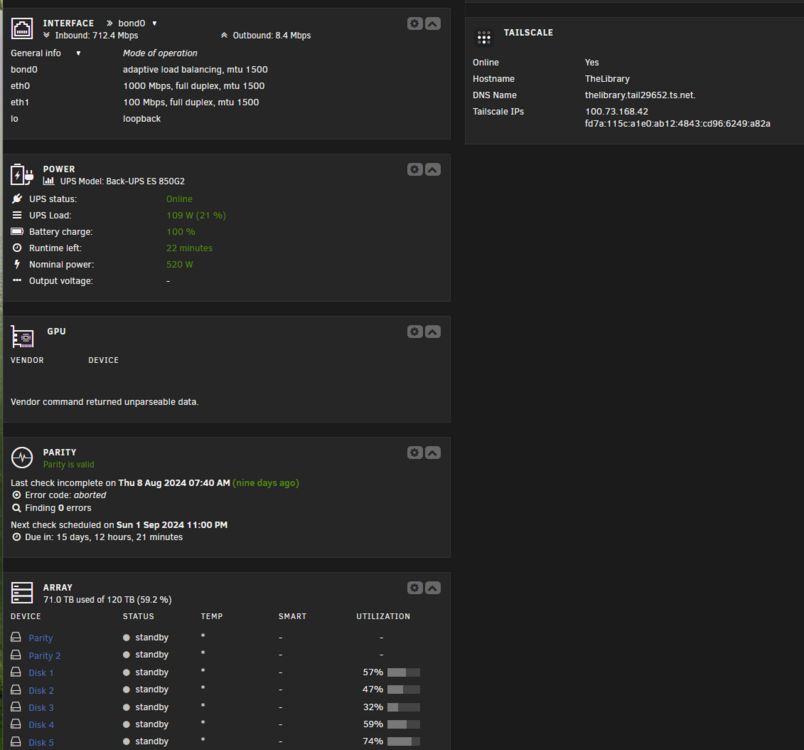Image resolution: width=804 pixels, height=750 pixels.
Task: Click the Disk 1 utilization bar at 57%
Action: pos(404,672)
